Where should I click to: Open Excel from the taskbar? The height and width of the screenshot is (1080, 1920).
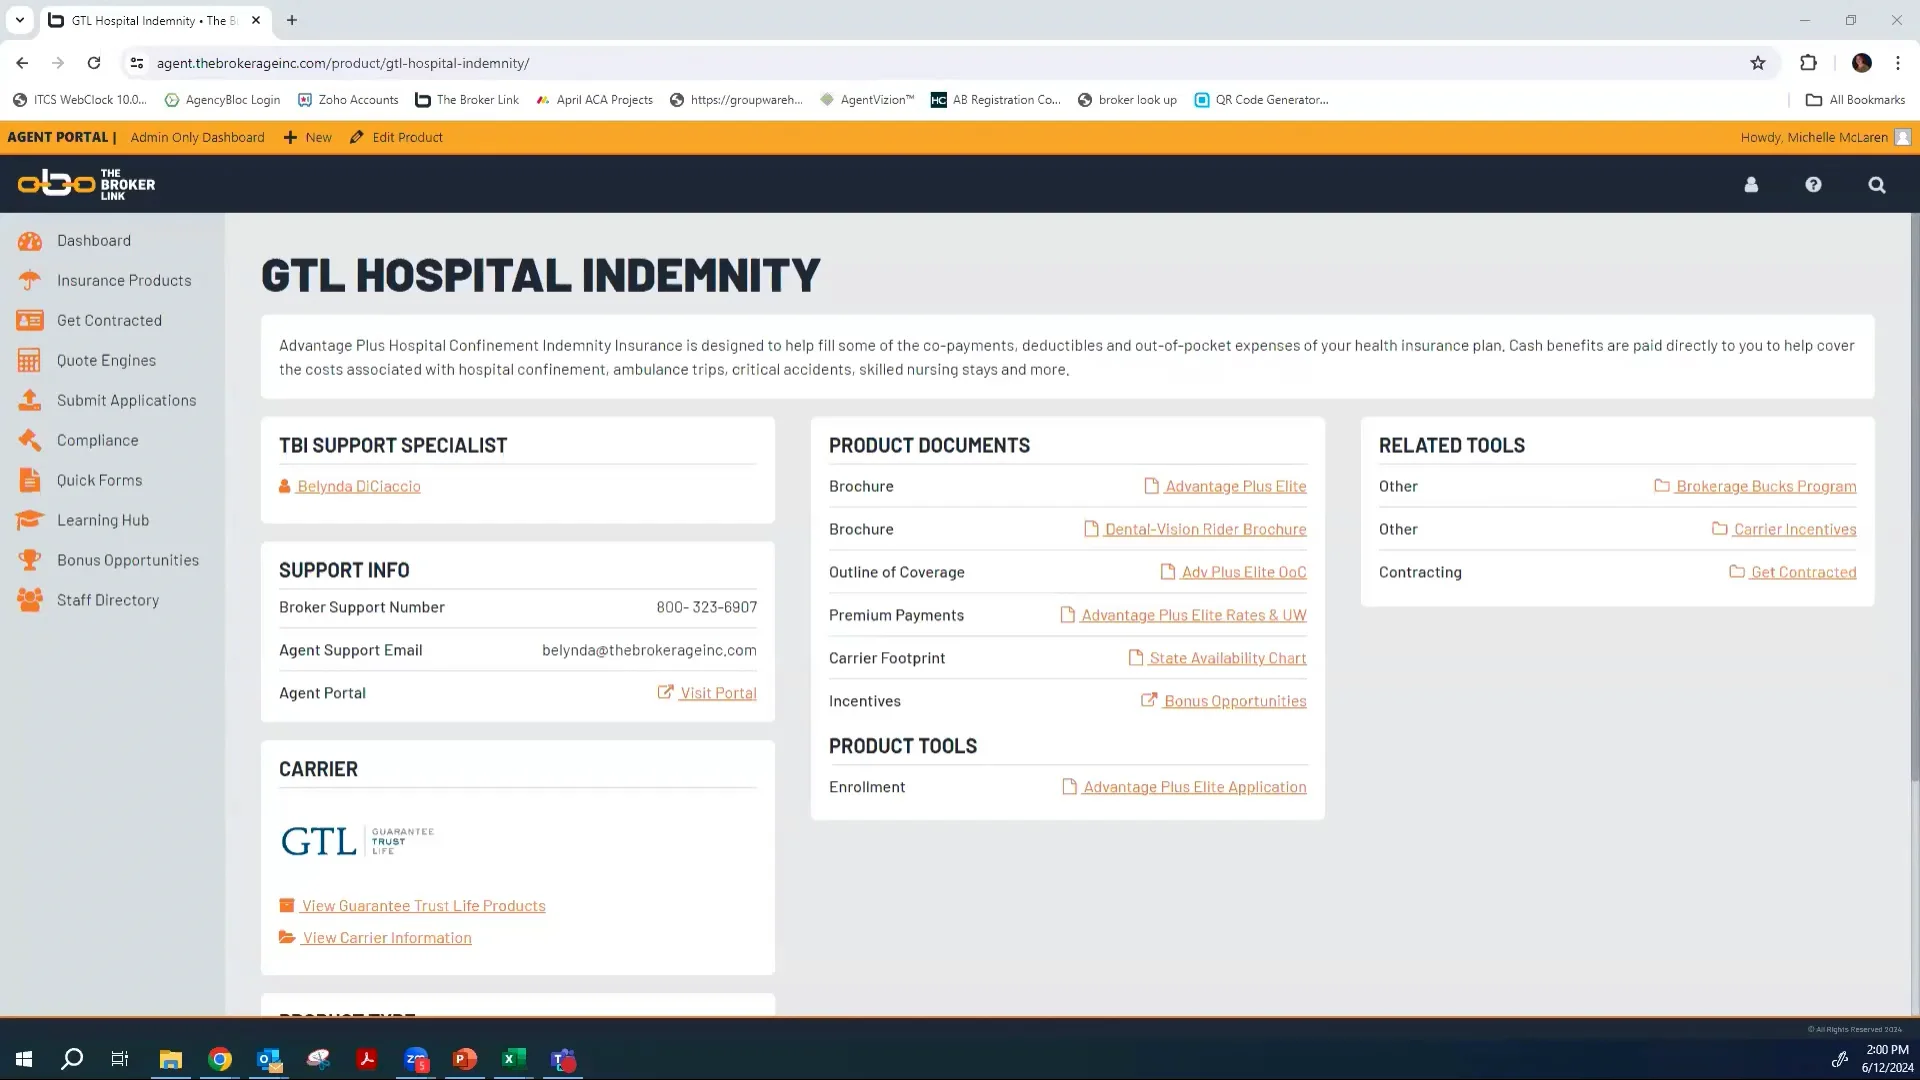pos(514,1059)
